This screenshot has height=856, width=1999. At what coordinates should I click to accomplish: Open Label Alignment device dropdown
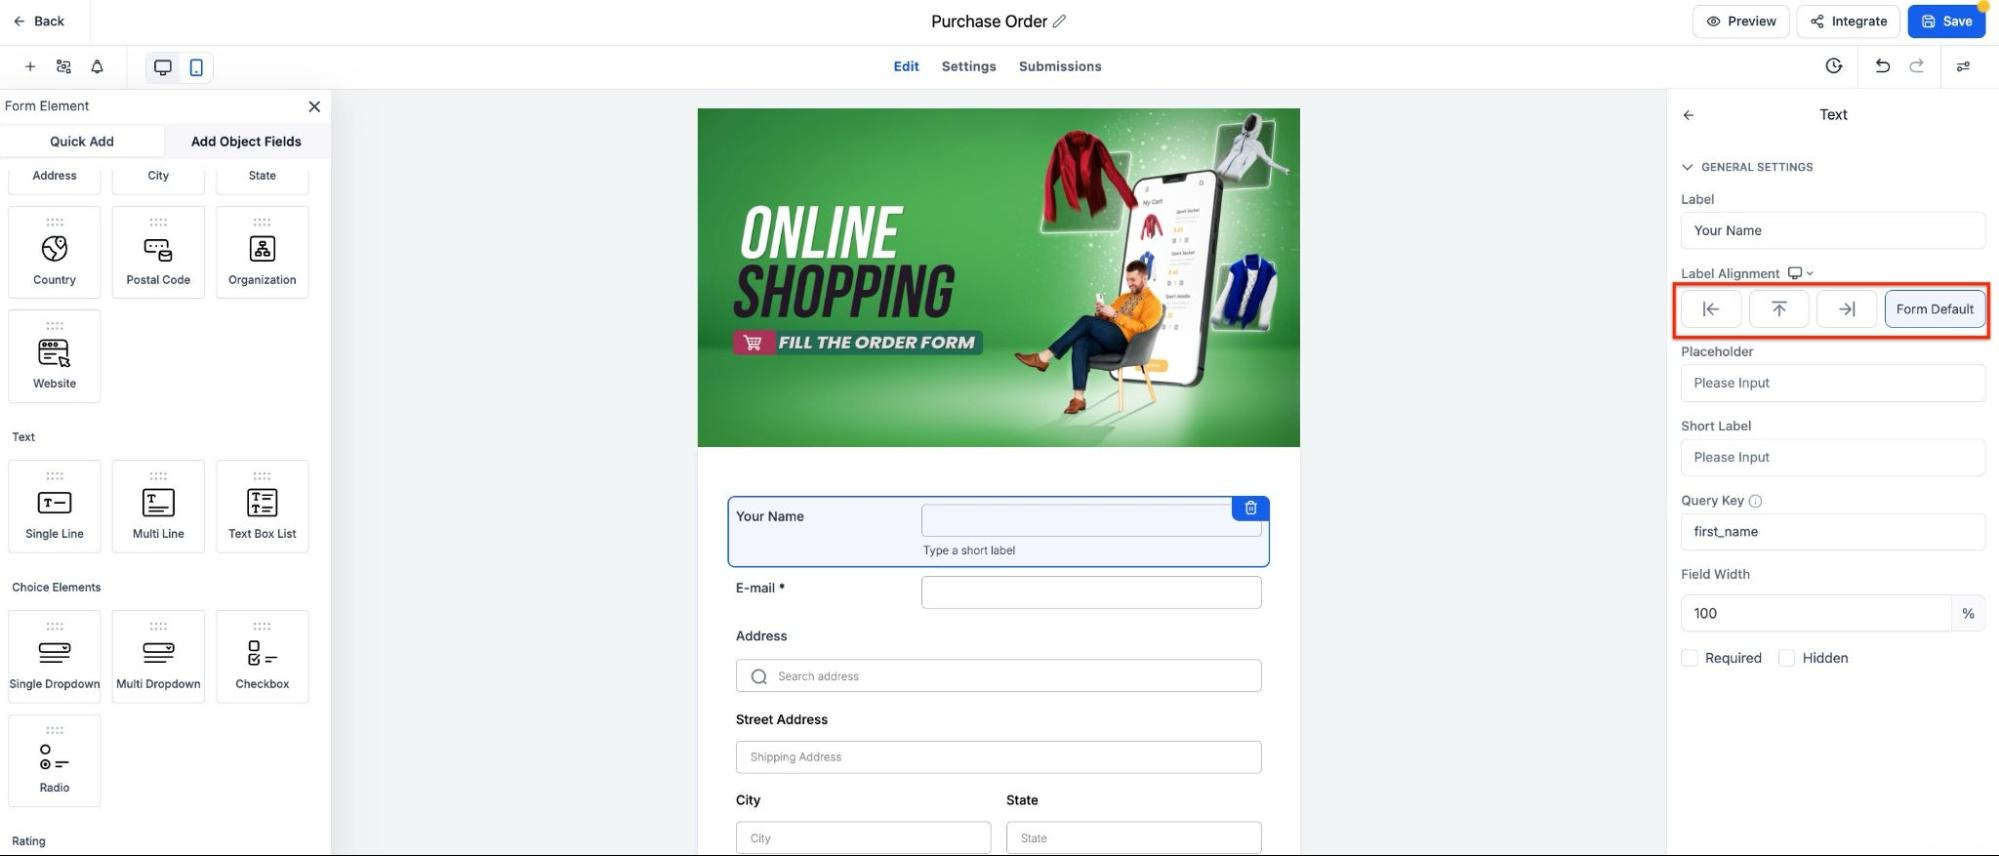[x=1800, y=273]
